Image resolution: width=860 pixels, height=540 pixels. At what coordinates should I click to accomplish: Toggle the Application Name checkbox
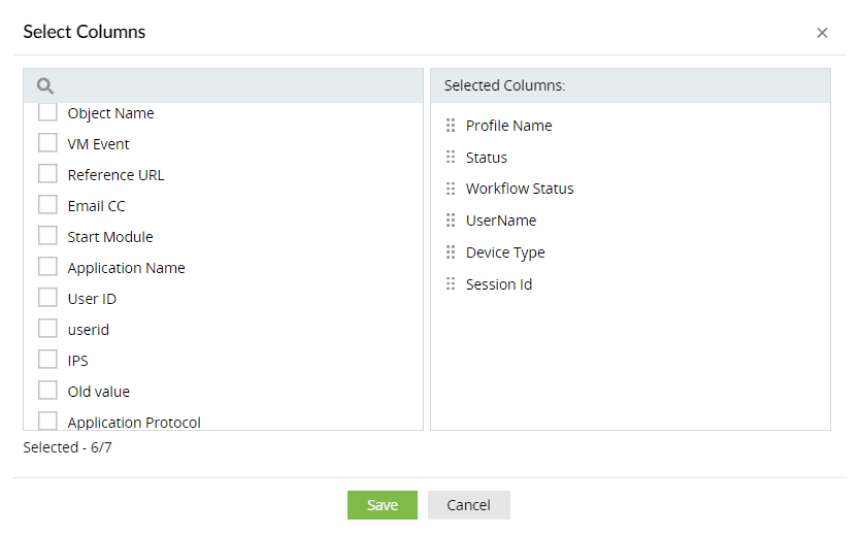[x=48, y=268]
